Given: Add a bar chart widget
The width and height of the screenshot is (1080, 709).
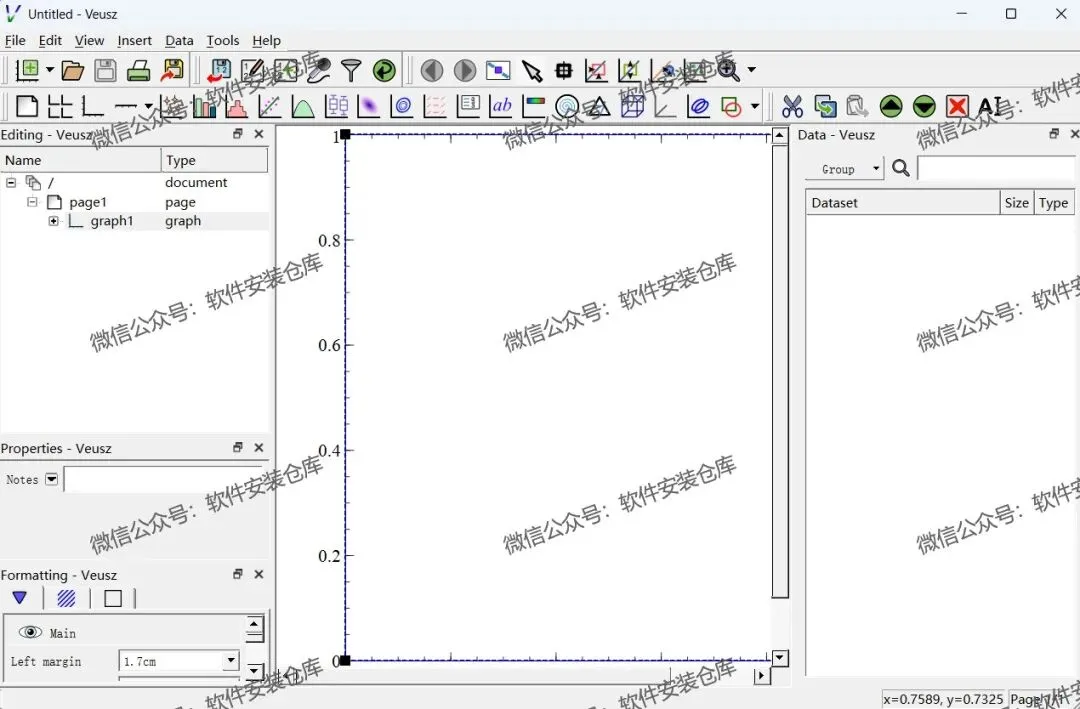Looking at the screenshot, I should [x=204, y=106].
